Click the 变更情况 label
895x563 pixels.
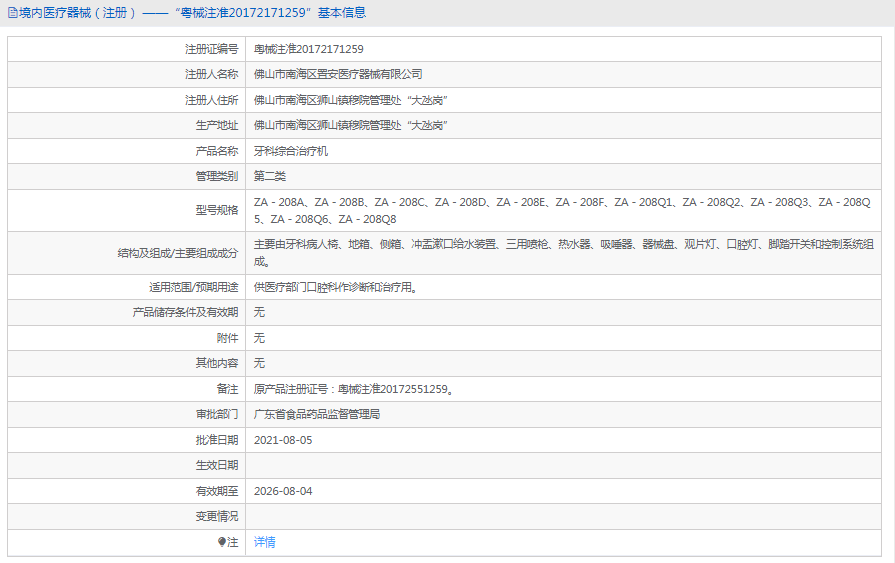tap(217, 516)
